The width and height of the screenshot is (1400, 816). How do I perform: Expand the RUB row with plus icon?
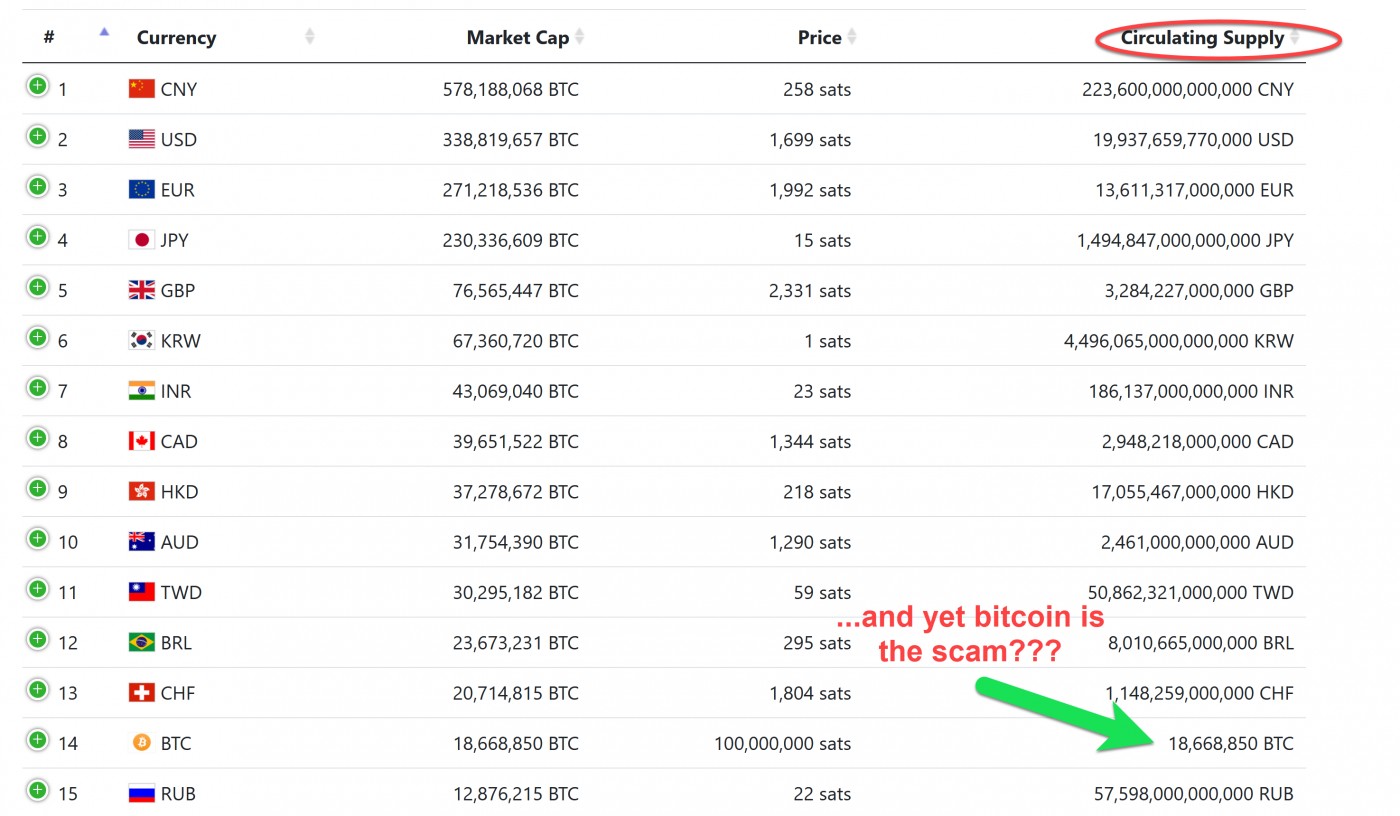37,790
